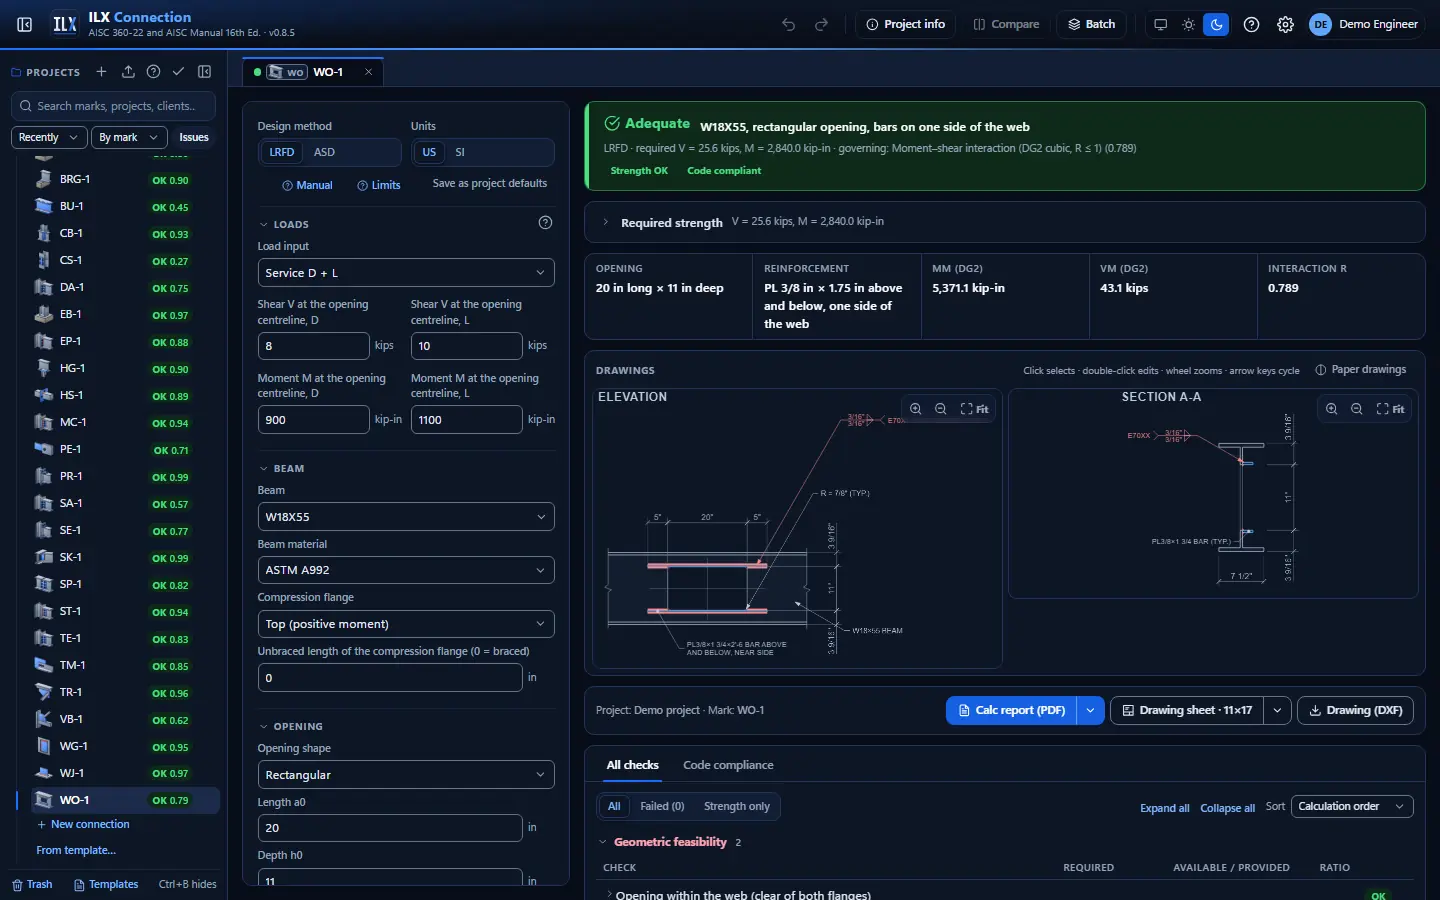Image resolution: width=1440 pixels, height=900 pixels.
Task: Show the Issues filter
Action: coord(194,137)
